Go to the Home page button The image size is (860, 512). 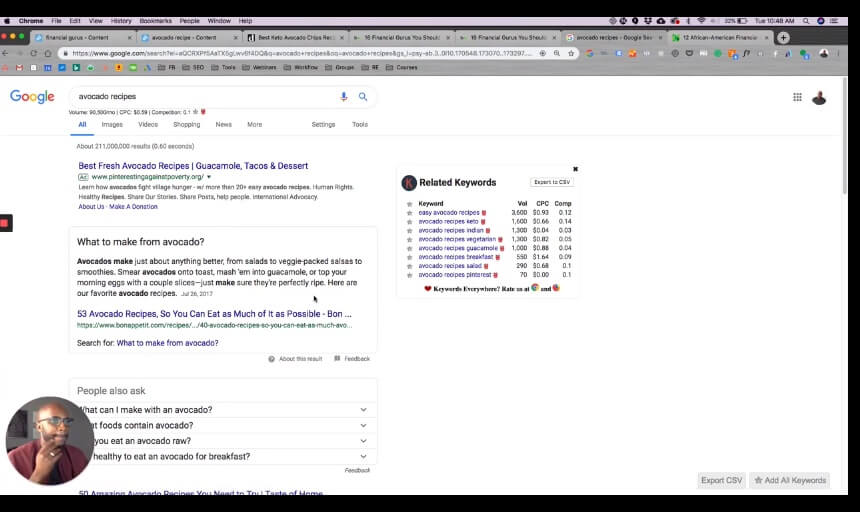point(48,53)
